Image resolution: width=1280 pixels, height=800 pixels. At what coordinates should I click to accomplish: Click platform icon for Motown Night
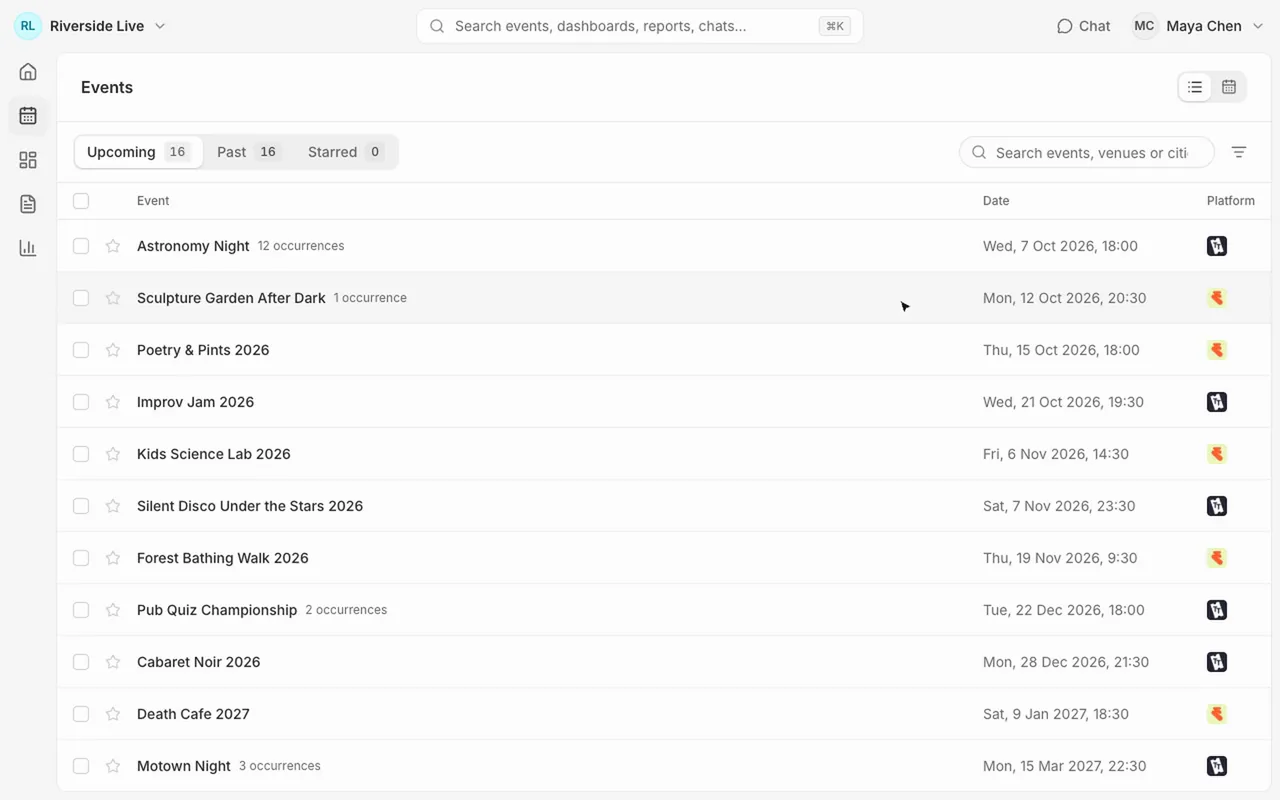[x=1217, y=766]
